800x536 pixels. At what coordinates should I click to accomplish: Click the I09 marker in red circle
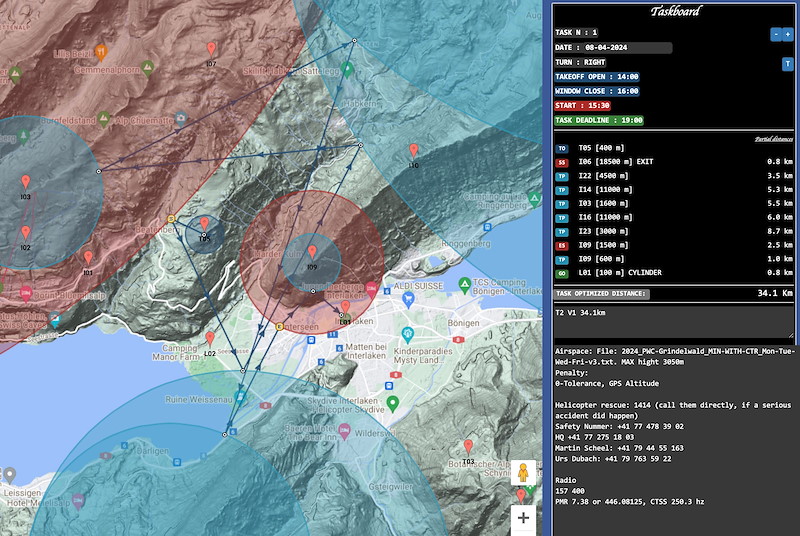coord(312,252)
